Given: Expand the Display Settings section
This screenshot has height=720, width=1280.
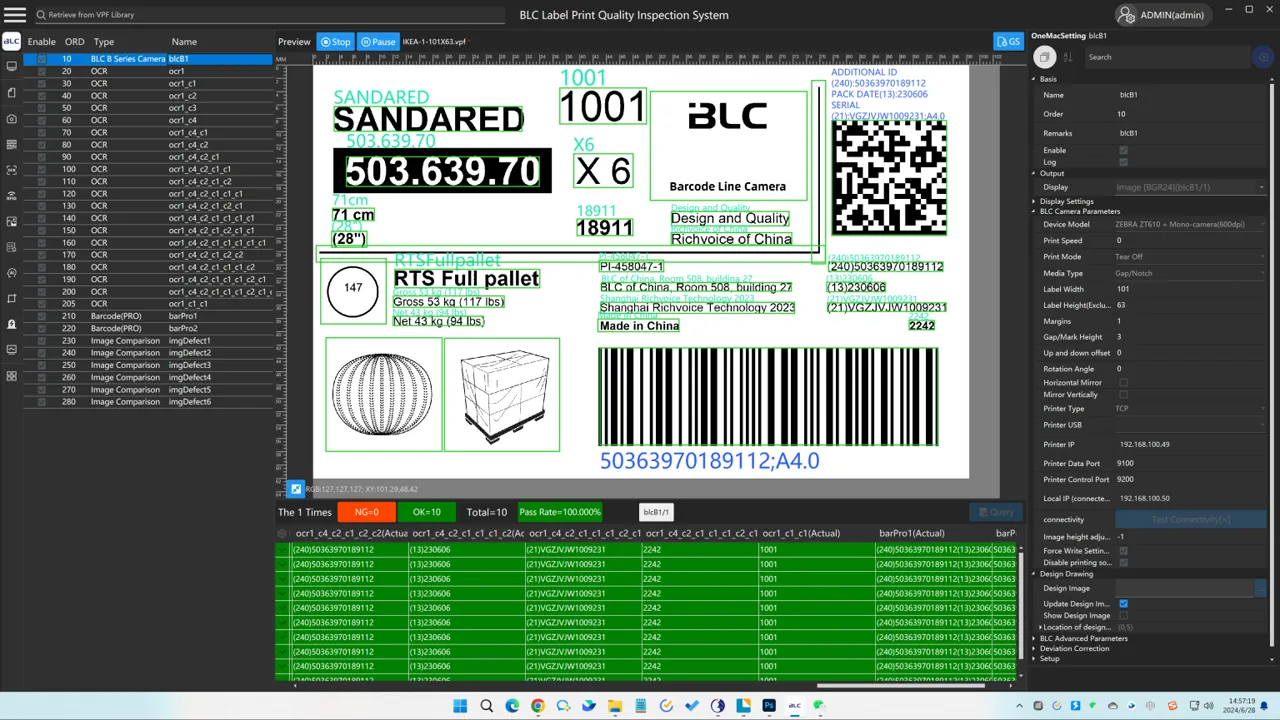Looking at the screenshot, I should pyautogui.click(x=1034, y=202).
